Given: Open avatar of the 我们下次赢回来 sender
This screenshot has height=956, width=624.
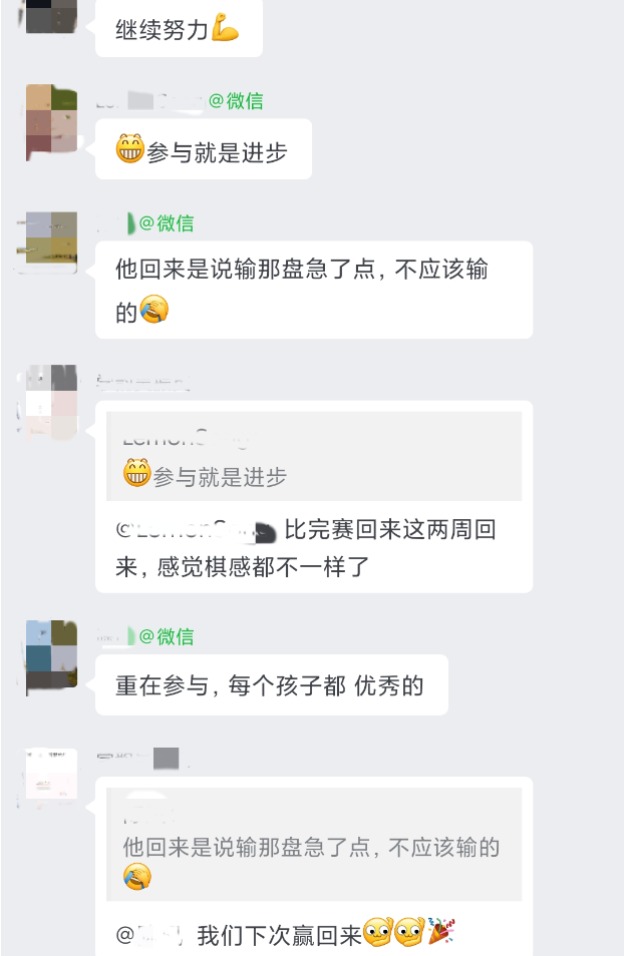Looking at the screenshot, I should (51, 776).
